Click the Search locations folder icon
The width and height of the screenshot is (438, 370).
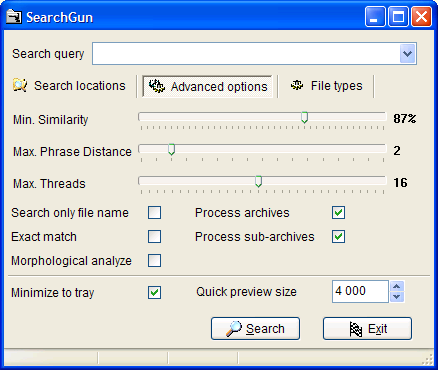[20, 85]
